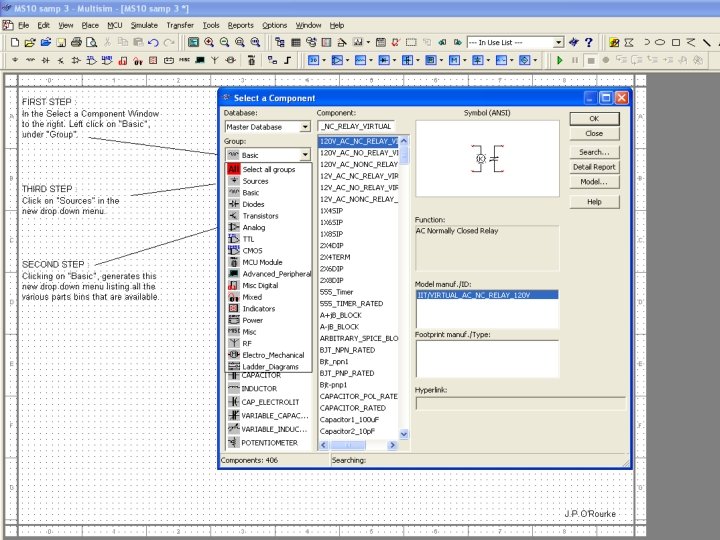
Task: Open the Transfer menu
Action: coord(180,25)
